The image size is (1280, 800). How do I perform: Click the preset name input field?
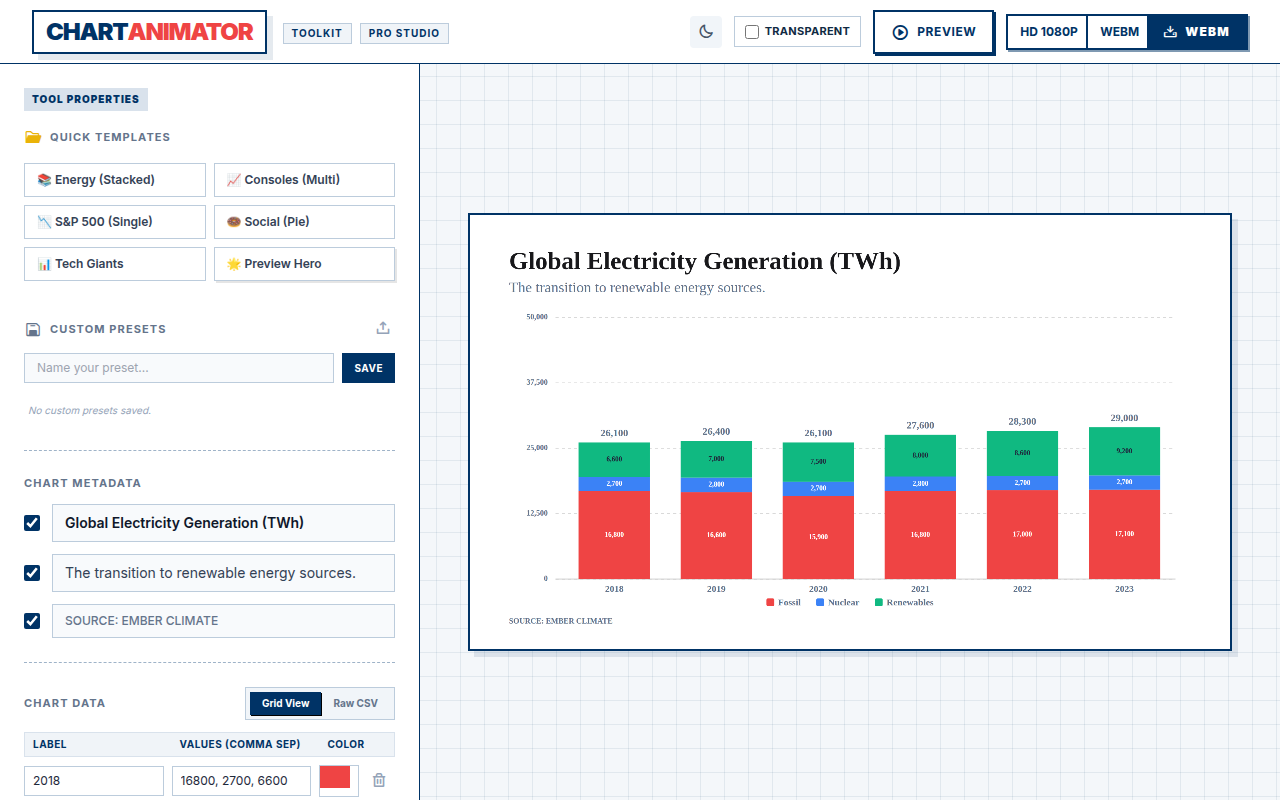[x=179, y=368]
